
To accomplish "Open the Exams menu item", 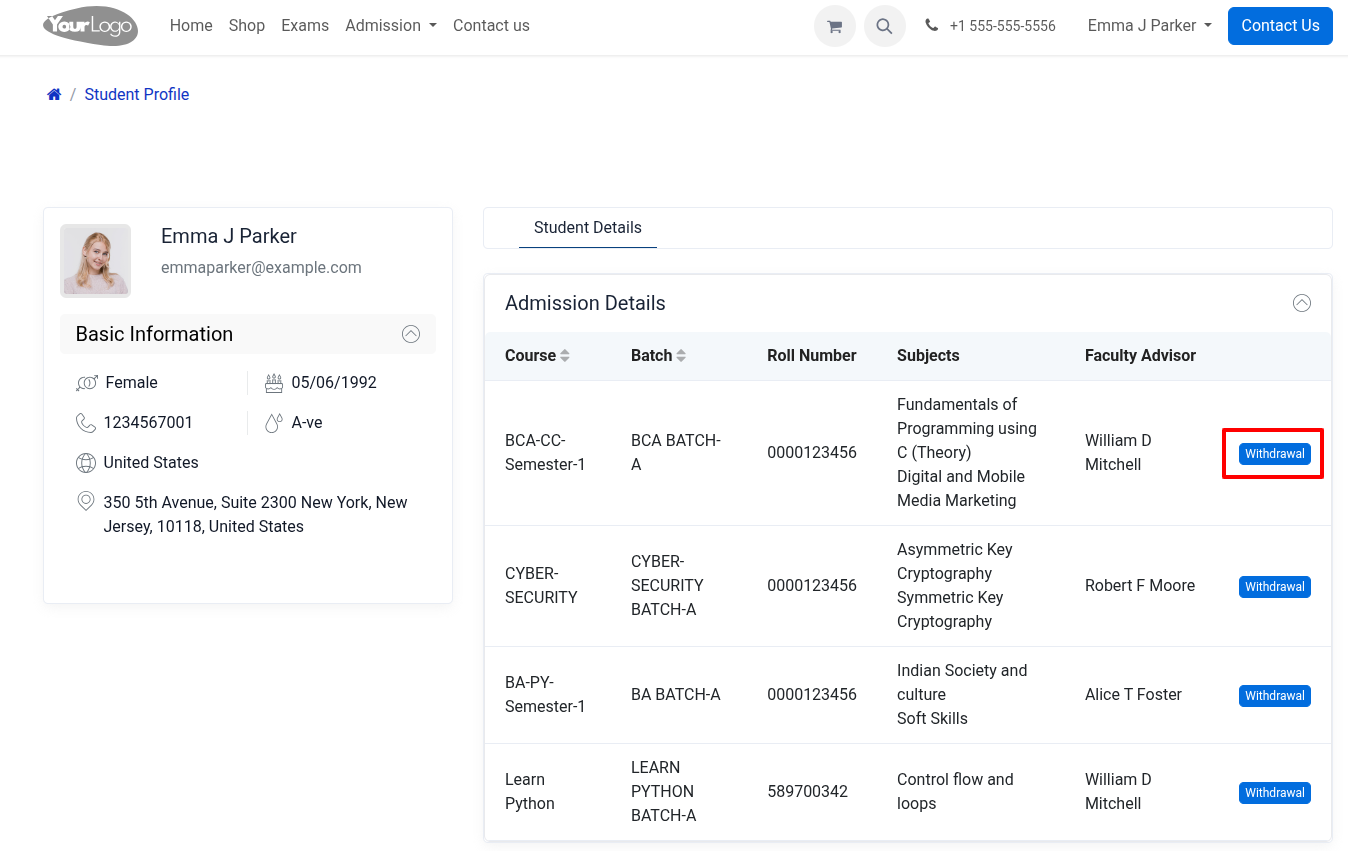I will pos(305,26).
